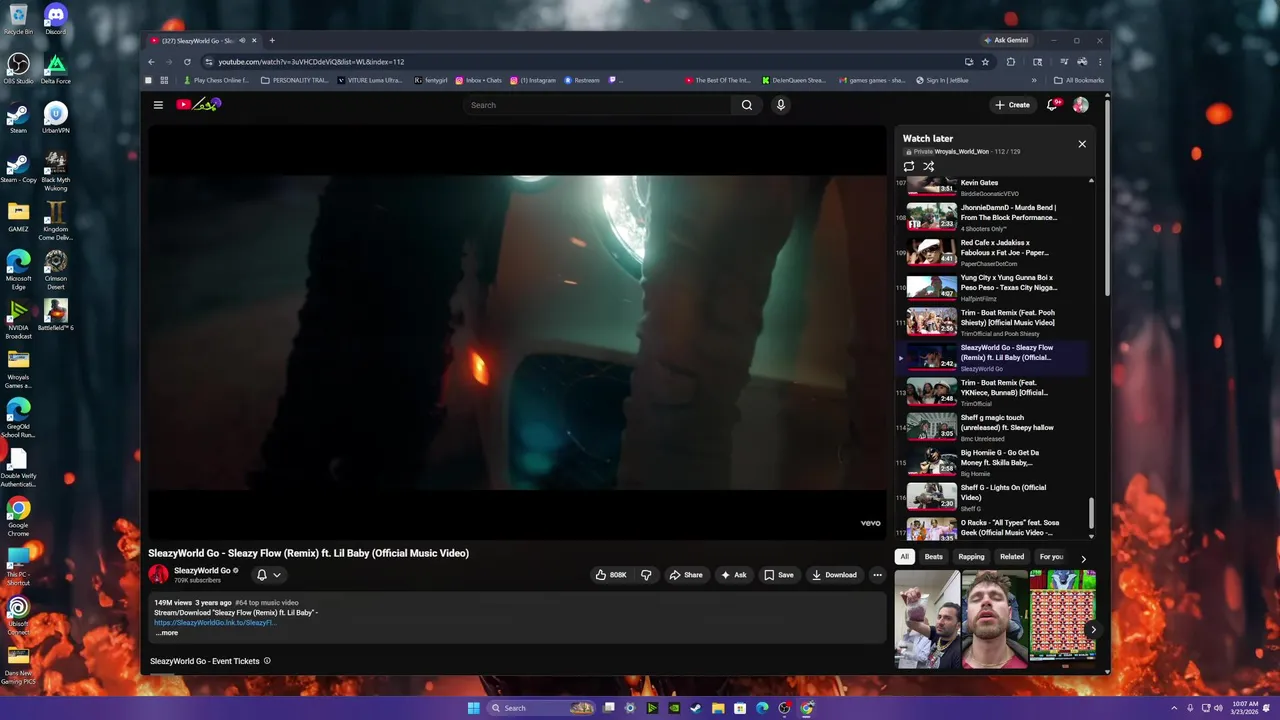Click the info icon beside Event Tickets
Screen dimensions: 1280x720
(267, 661)
